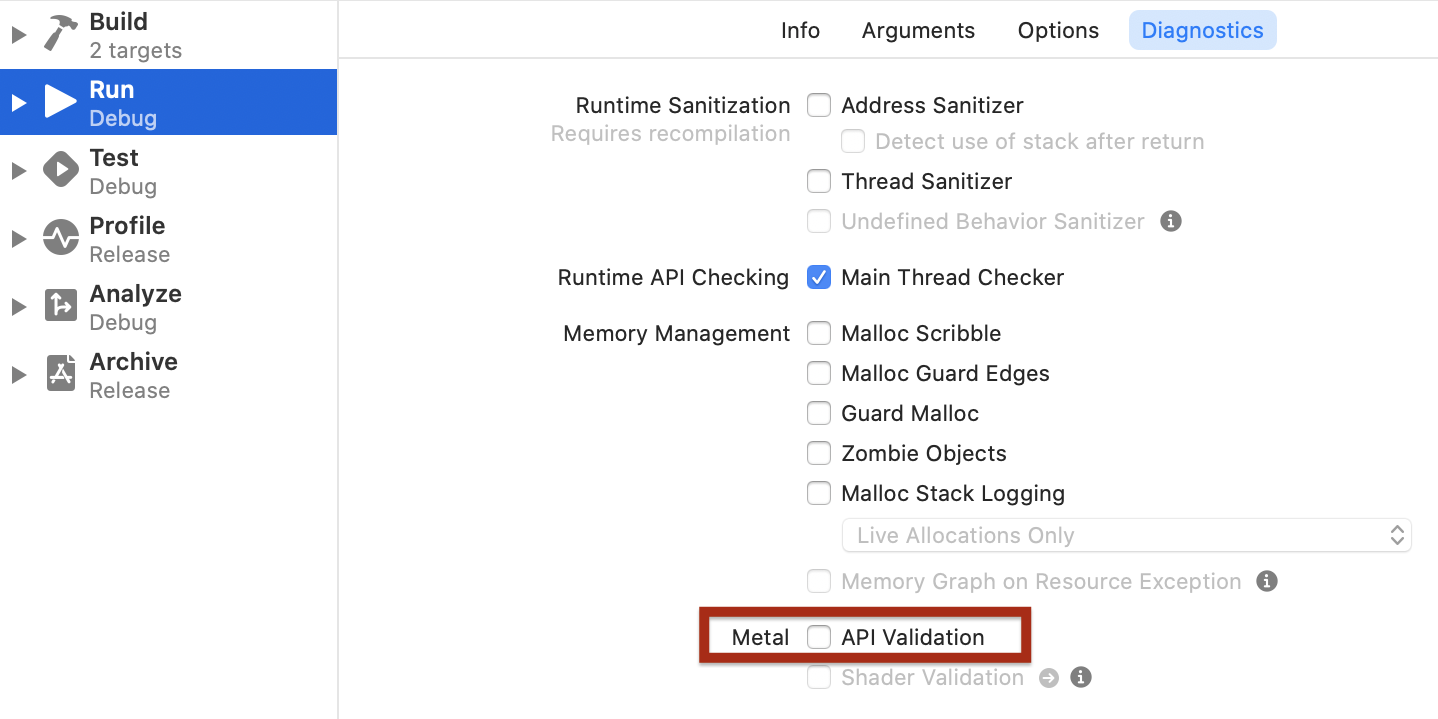Screen dimensions: 1438x719
Task: Click arrow icon next to Shader Validation
Action: point(1048,678)
